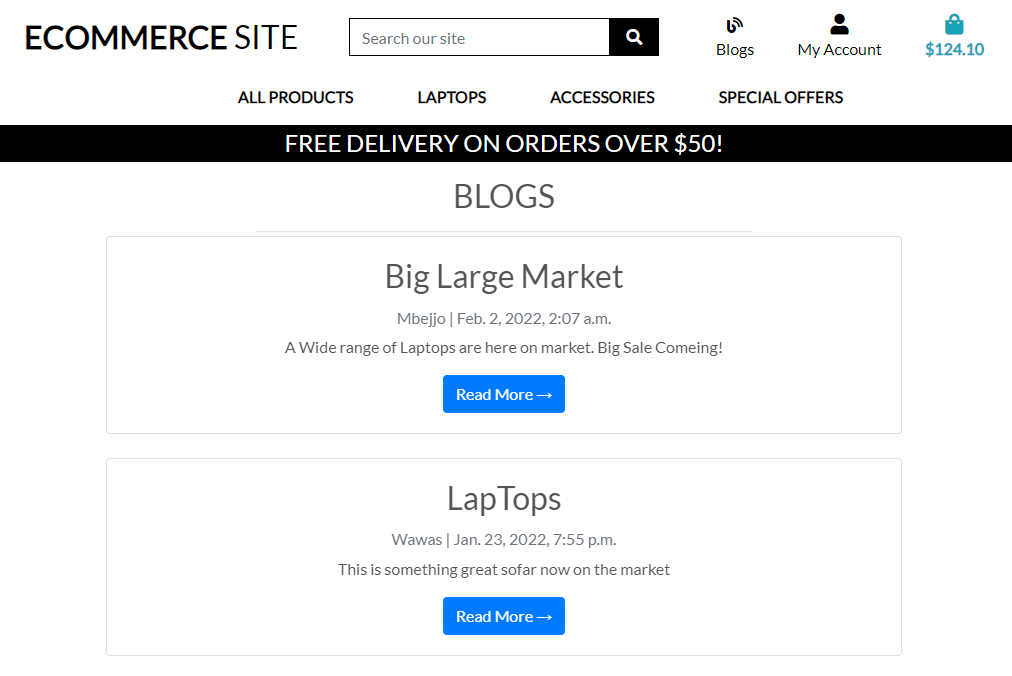Click the BLOGS page heading

pyautogui.click(x=504, y=196)
